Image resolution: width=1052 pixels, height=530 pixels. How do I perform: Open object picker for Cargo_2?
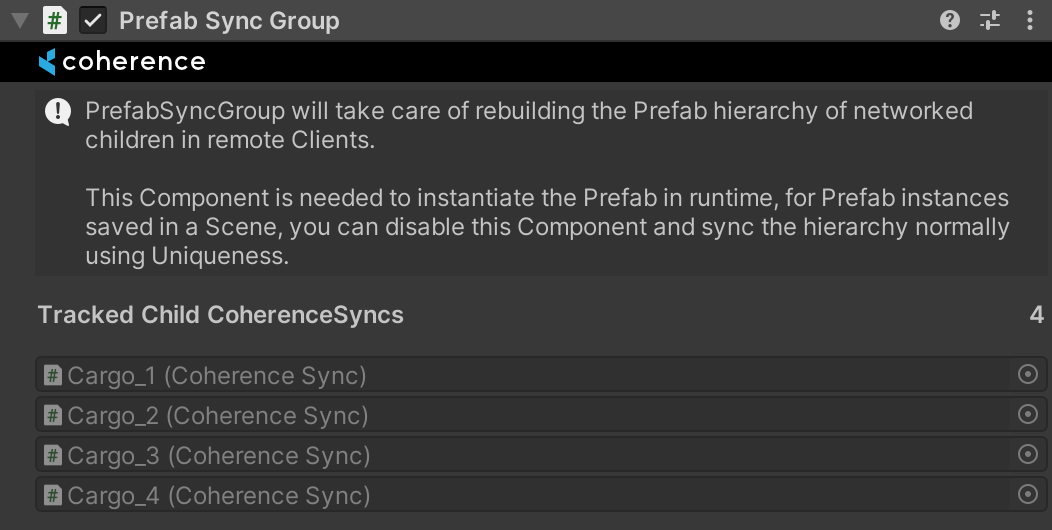1027,415
